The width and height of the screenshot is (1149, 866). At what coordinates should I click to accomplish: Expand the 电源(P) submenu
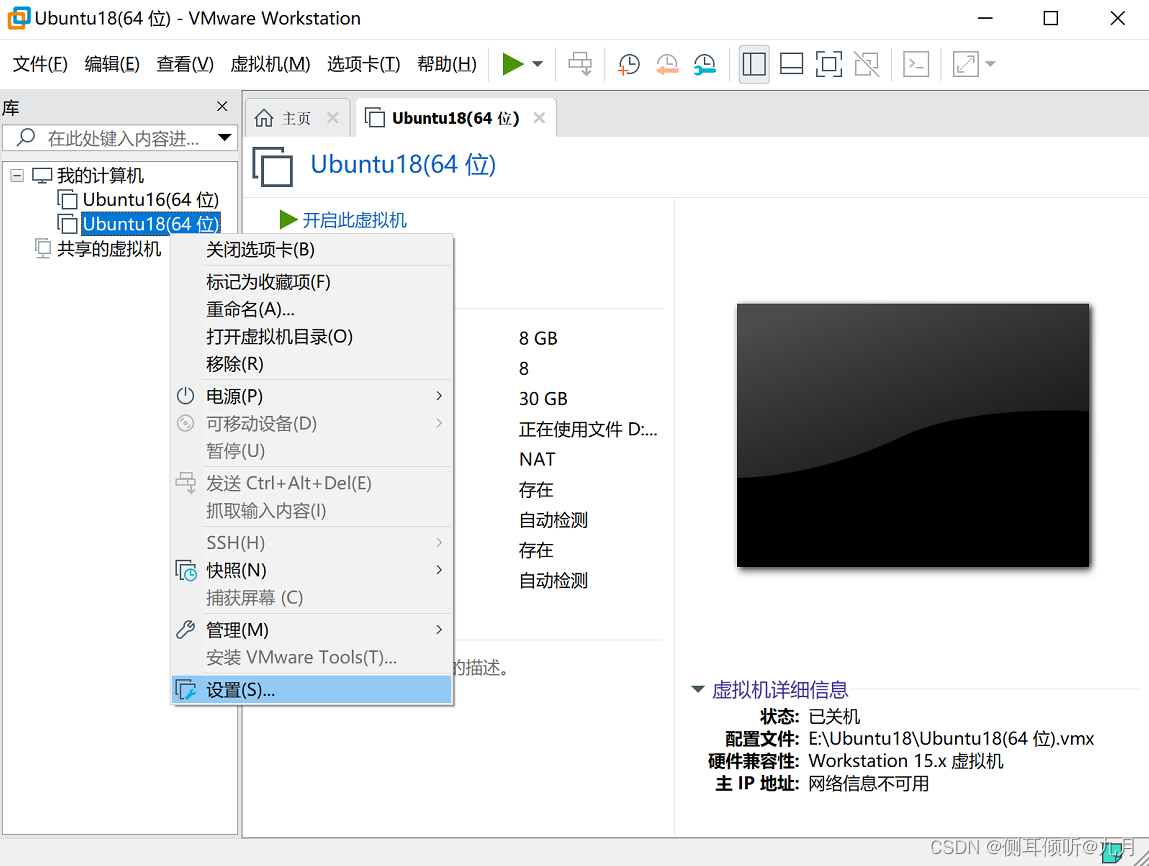click(x=311, y=396)
